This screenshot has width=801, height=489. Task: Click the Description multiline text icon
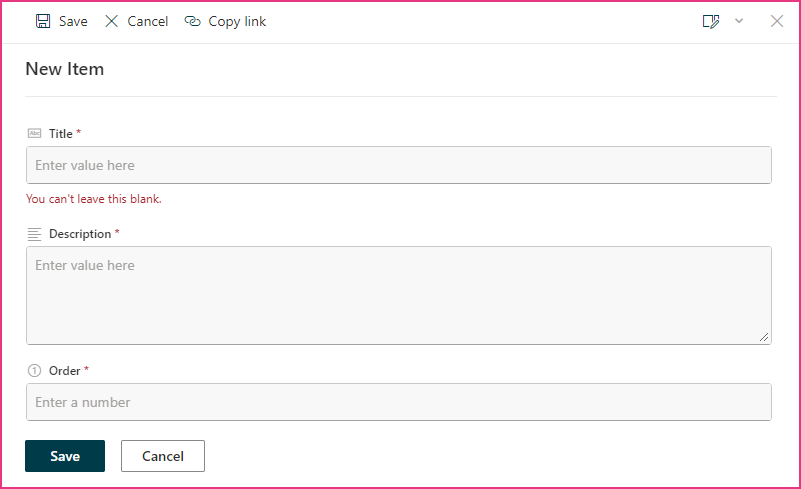[34, 234]
